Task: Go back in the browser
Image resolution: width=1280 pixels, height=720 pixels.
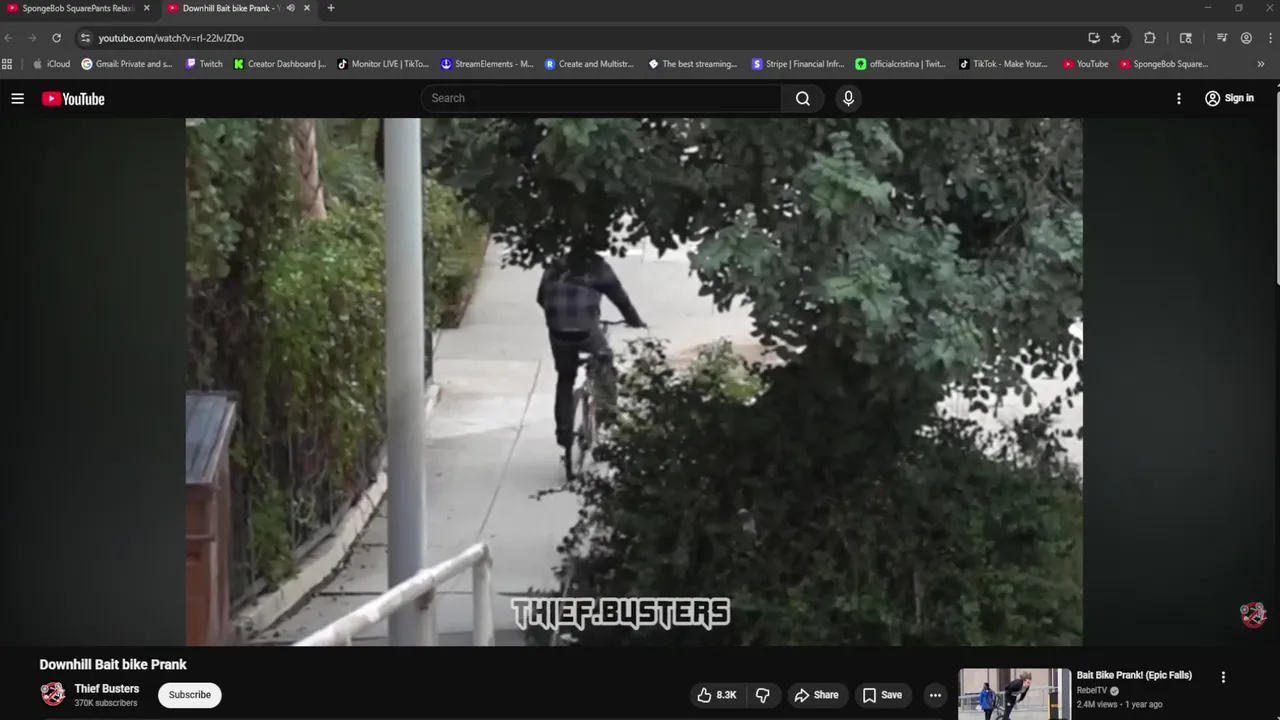Action: (x=9, y=38)
